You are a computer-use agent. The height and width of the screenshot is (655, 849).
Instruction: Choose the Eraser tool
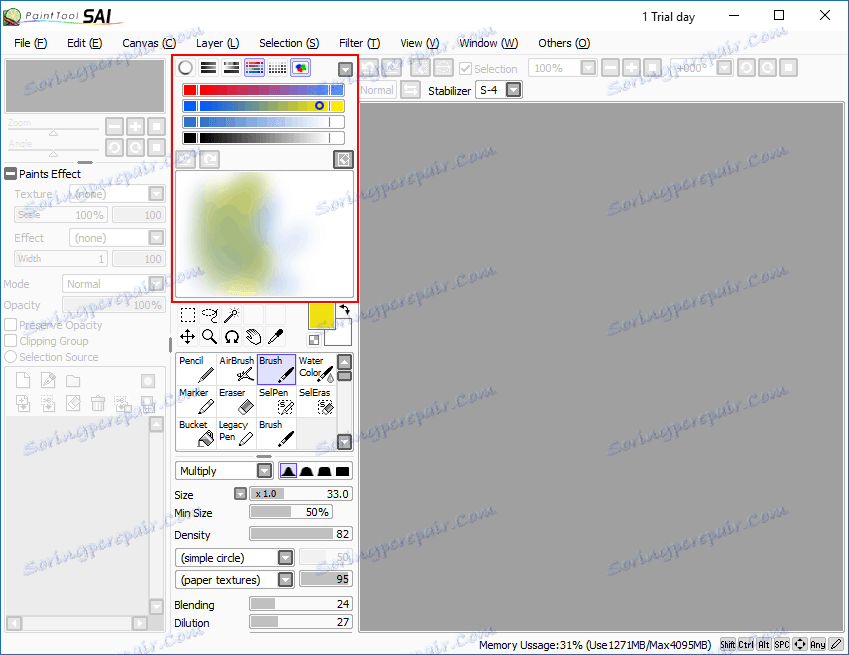(x=236, y=401)
